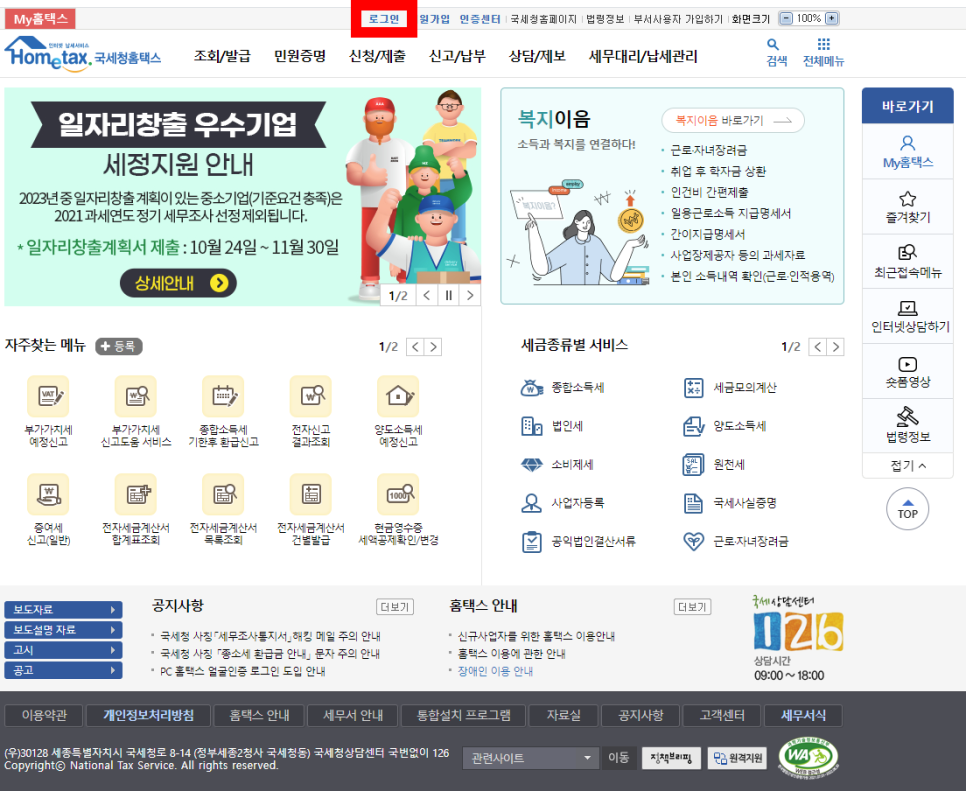
Task: Open 종합소득세 기한후 환급신고 icon
Action: pyautogui.click(x=223, y=396)
